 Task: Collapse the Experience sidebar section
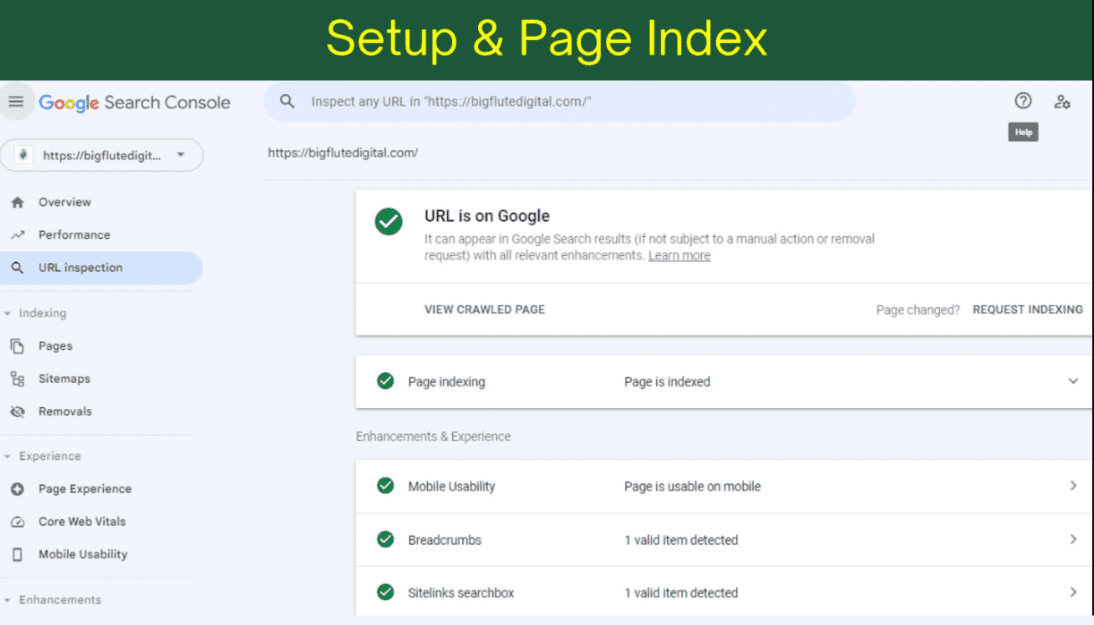(9, 457)
